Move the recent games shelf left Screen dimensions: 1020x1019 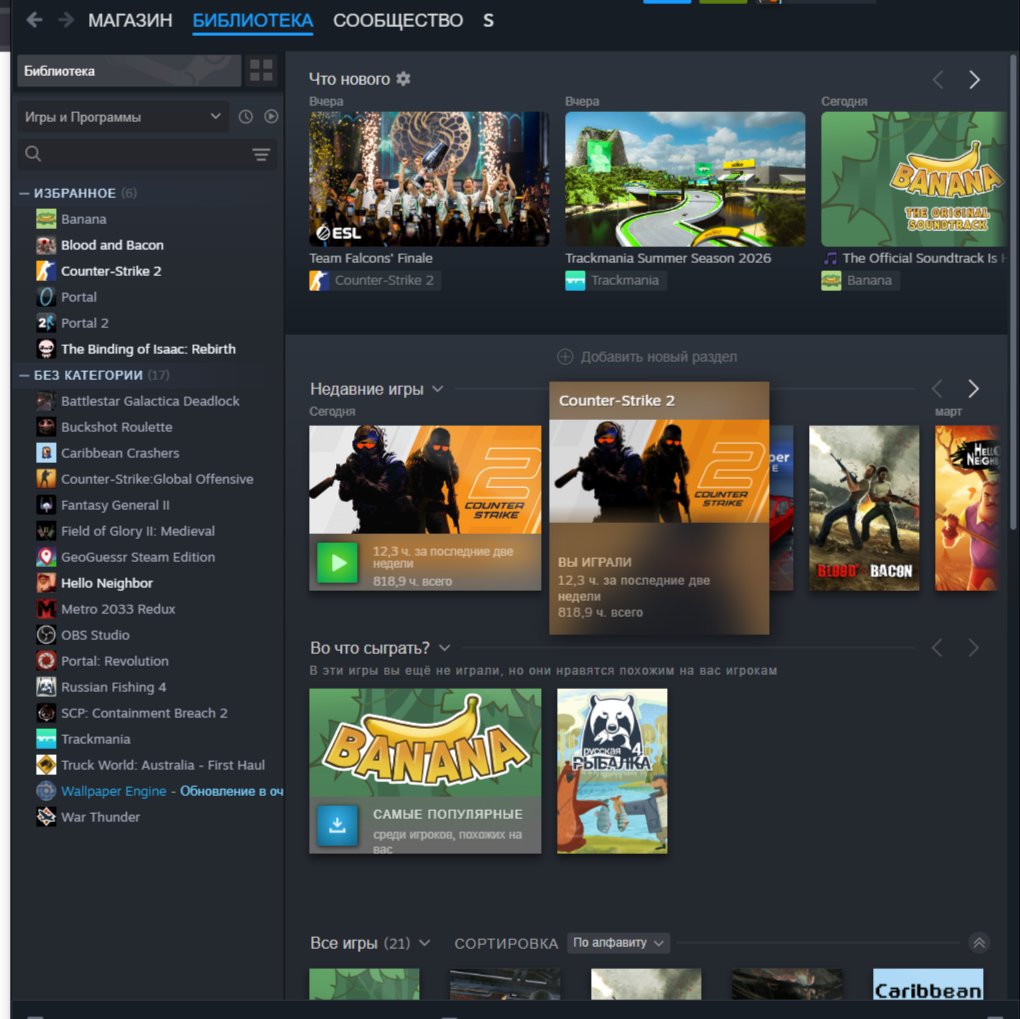pos(937,388)
